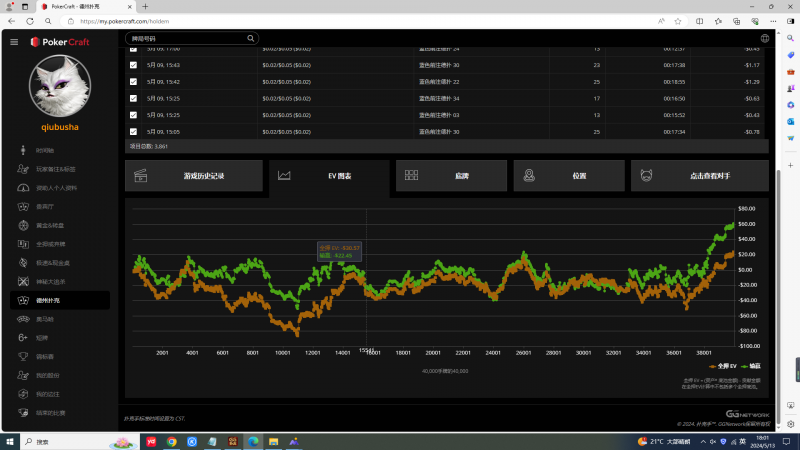Open the Edge sidebar settings gear

coord(788,422)
